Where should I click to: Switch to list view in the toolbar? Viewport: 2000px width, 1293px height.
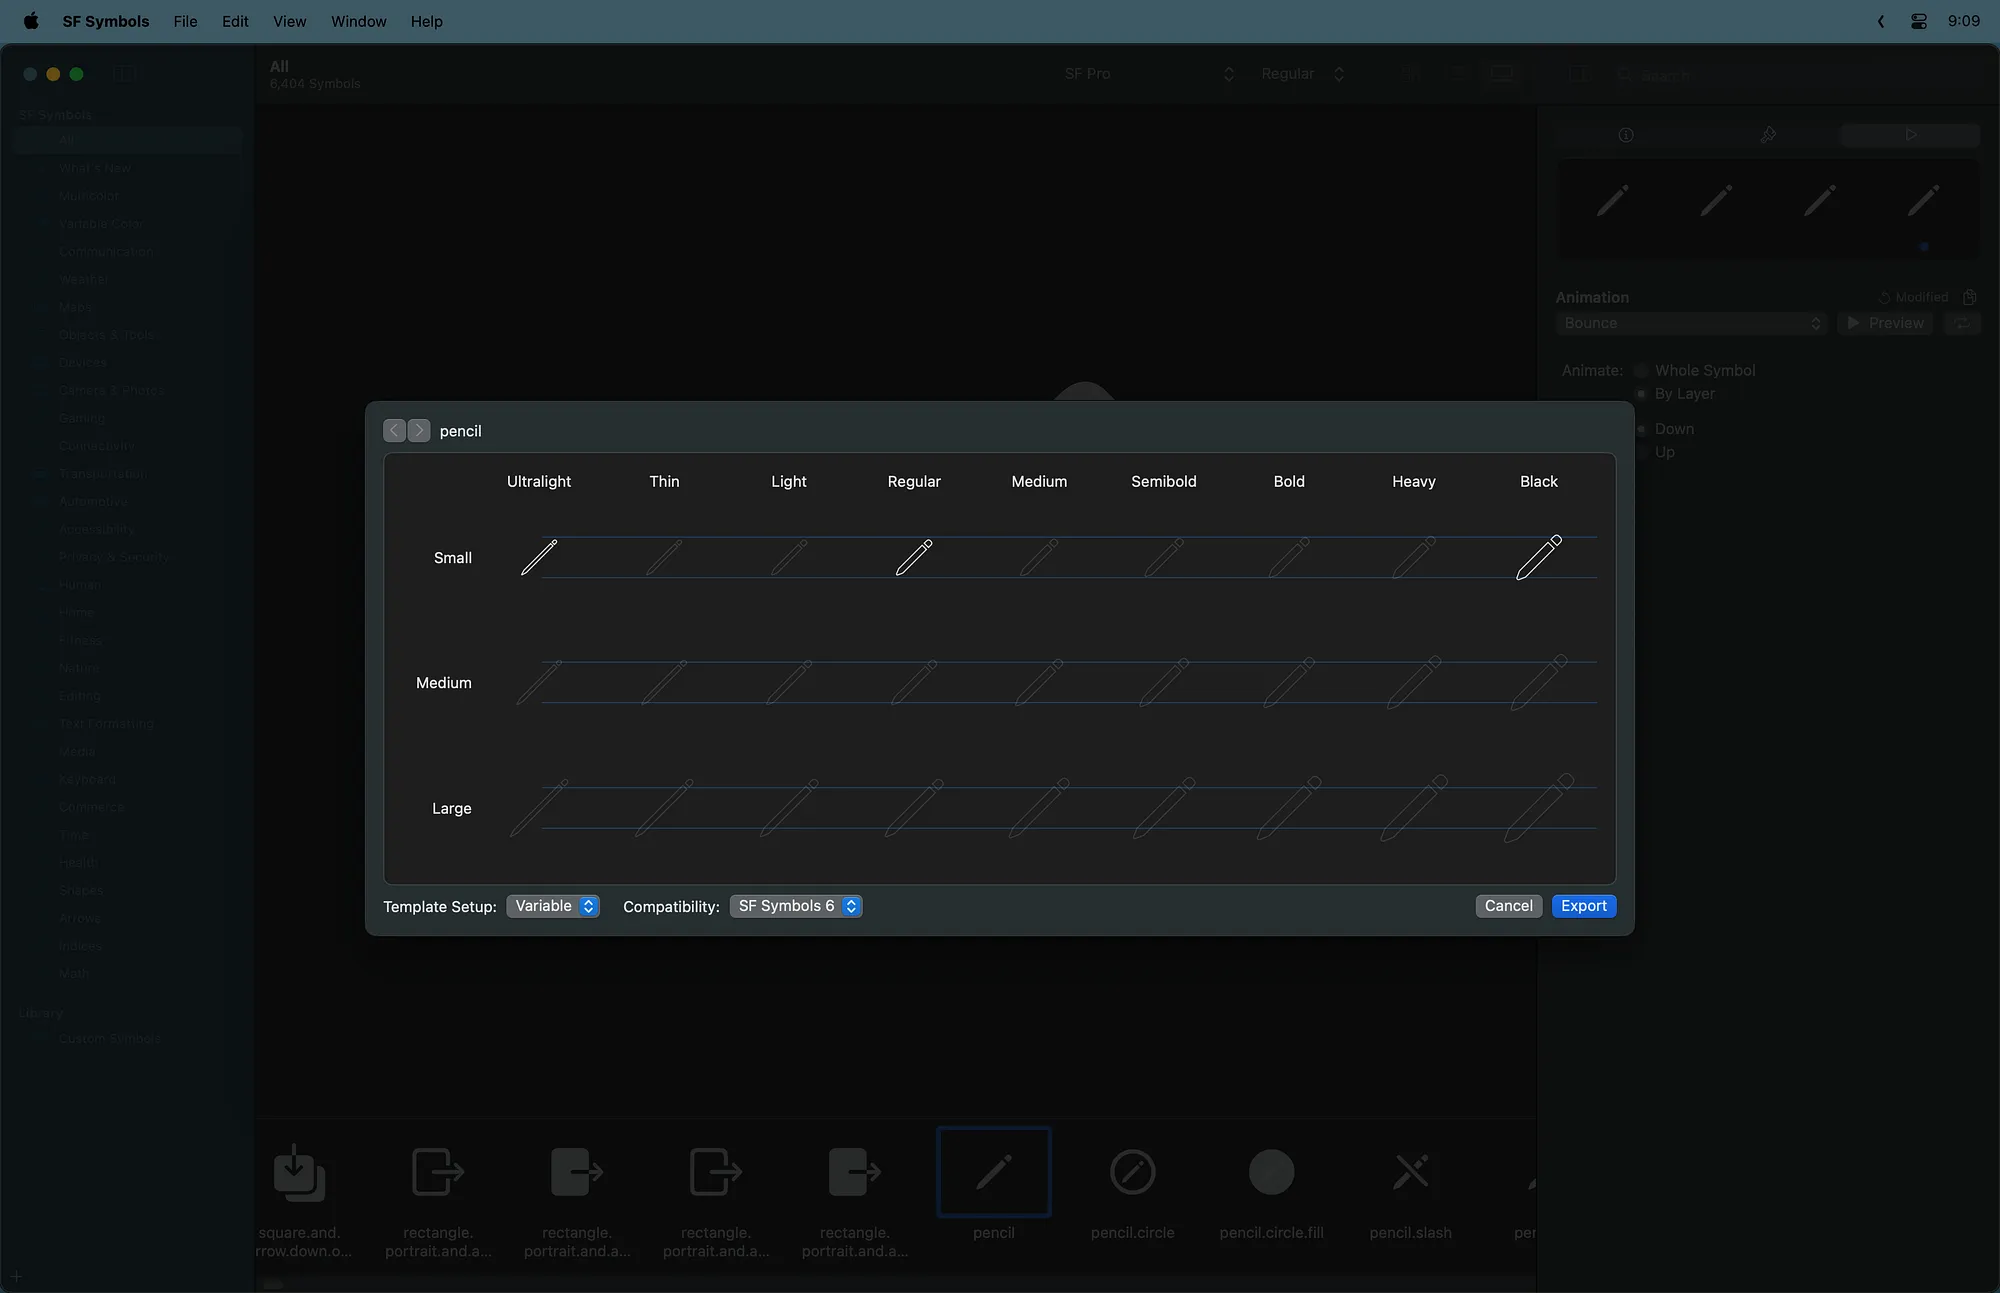coord(1457,73)
